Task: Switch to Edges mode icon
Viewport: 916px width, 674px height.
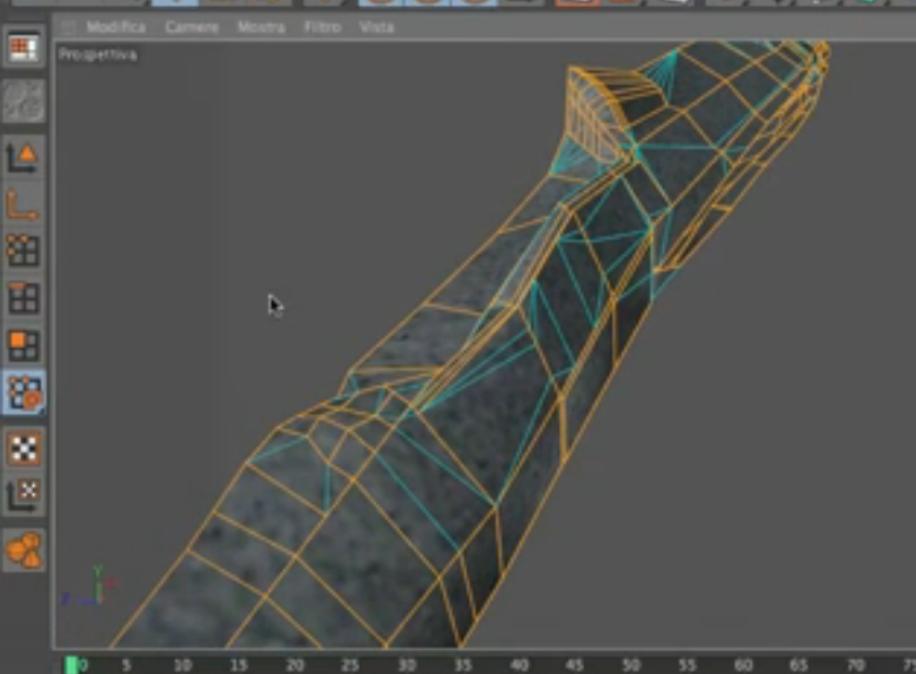Action: click(24, 298)
